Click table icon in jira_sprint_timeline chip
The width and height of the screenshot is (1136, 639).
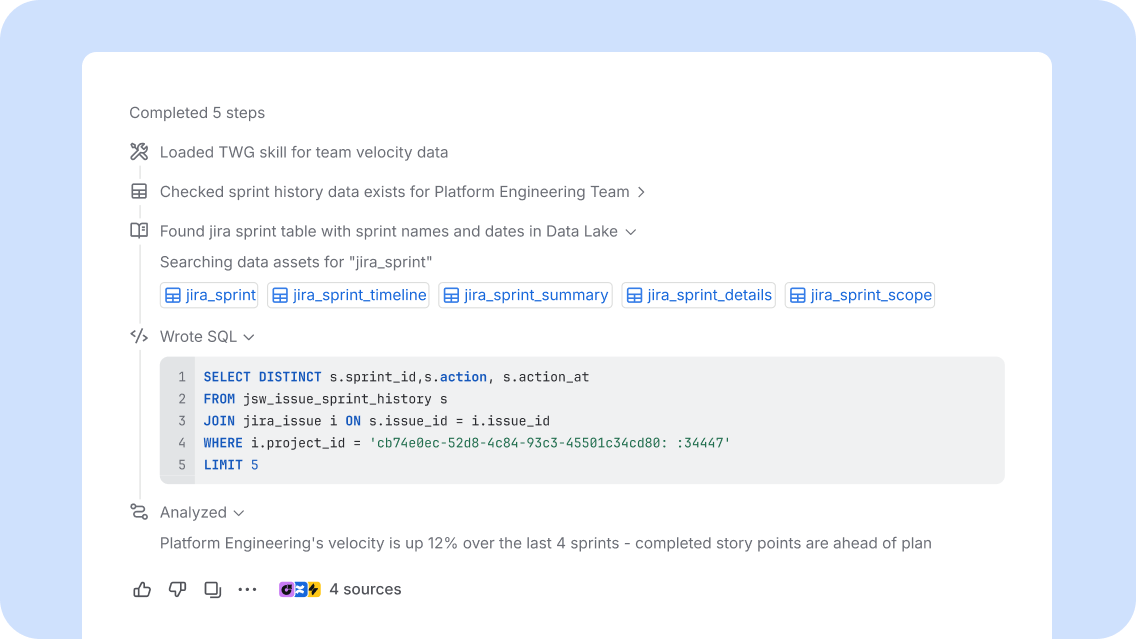tap(280, 296)
